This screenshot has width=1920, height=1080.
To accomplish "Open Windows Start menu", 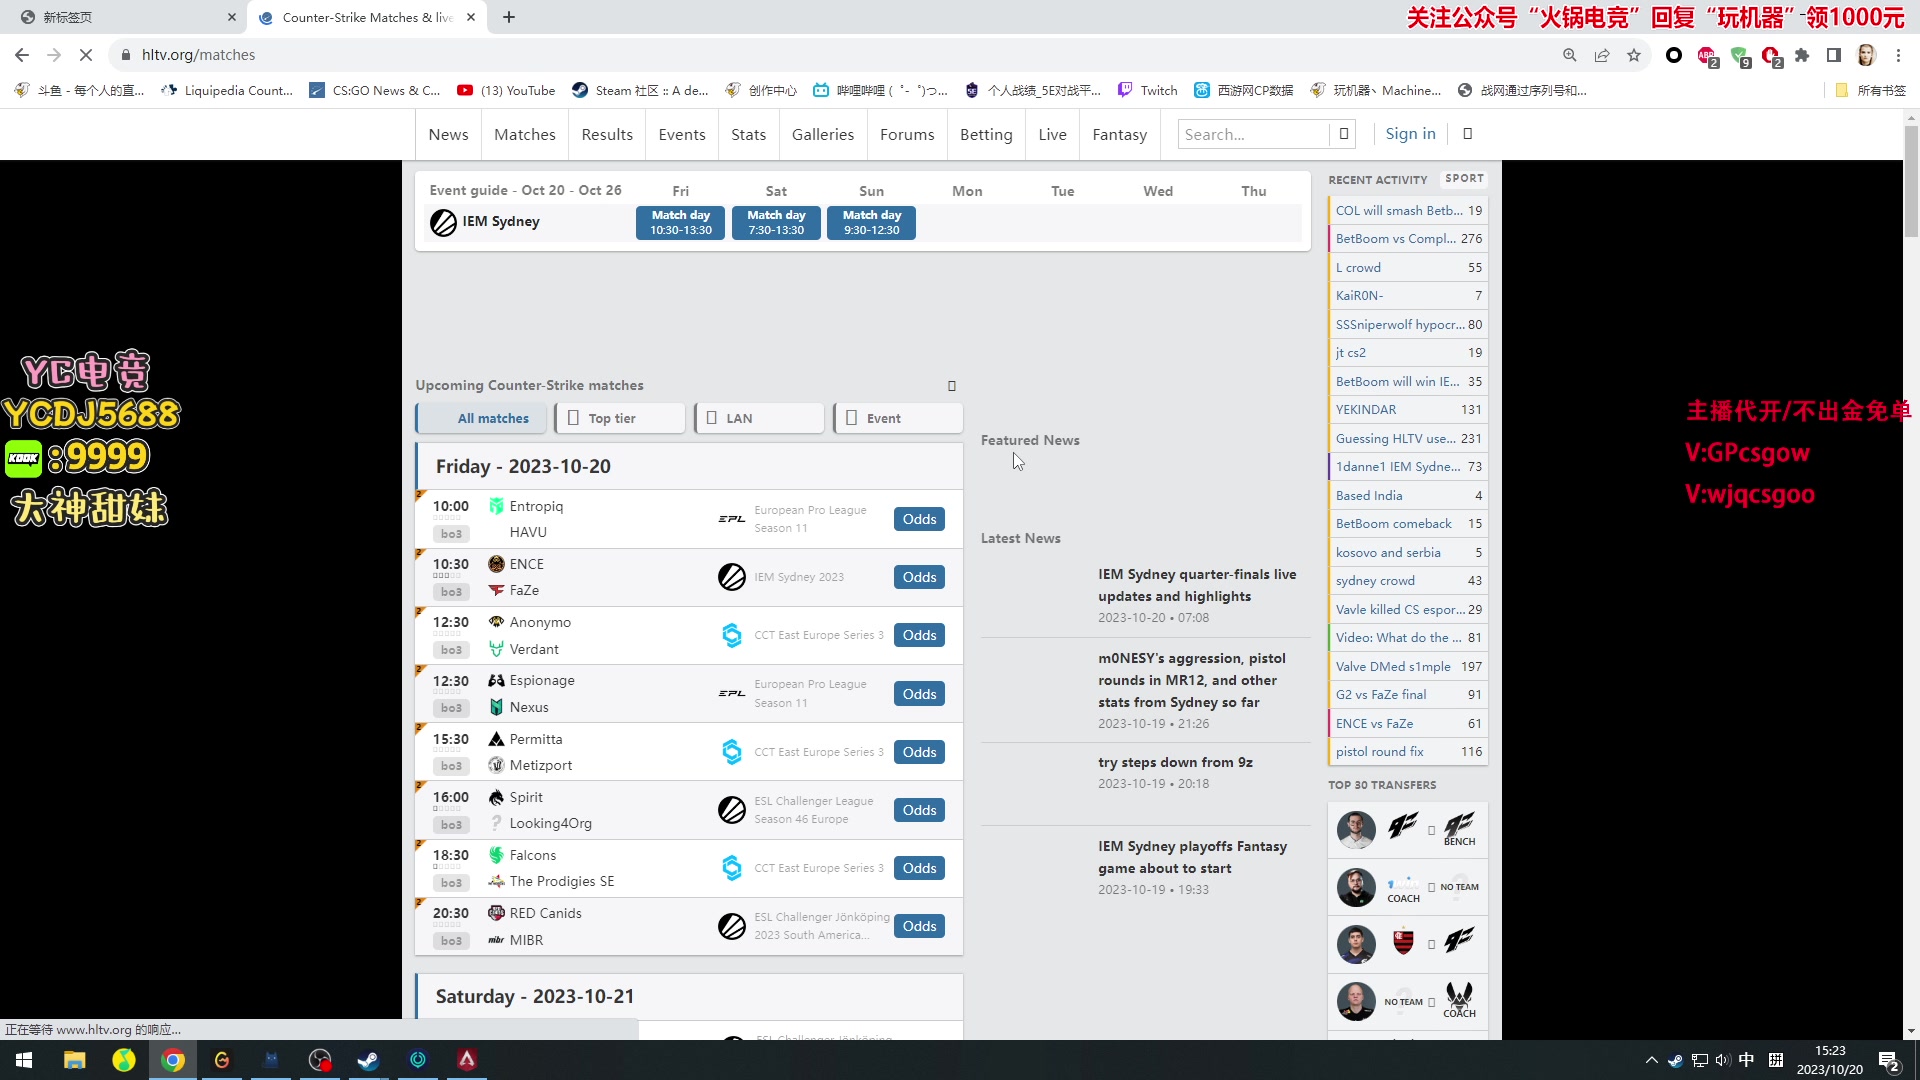I will click(24, 1060).
